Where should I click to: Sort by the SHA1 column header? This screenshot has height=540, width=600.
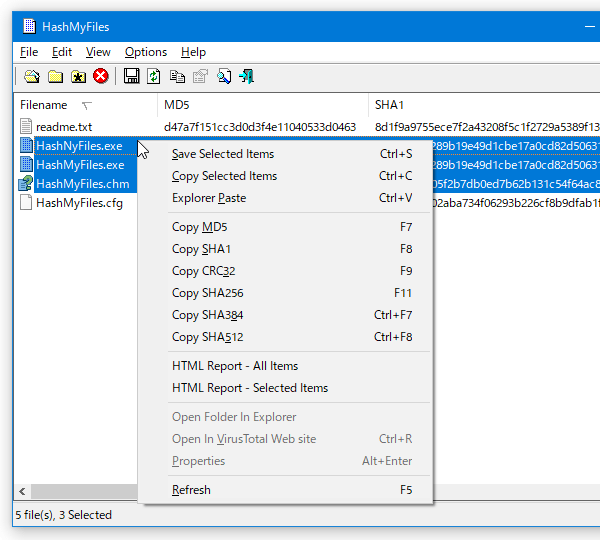tap(484, 105)
